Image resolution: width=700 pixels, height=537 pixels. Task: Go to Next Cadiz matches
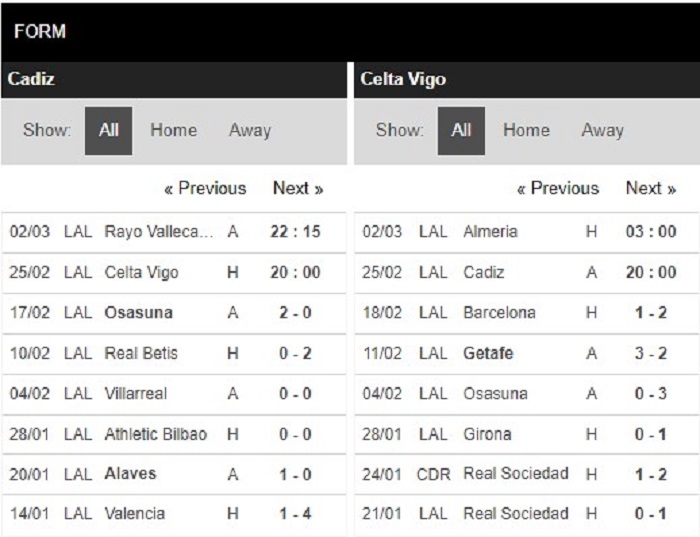pyautogui.click(x=298, y=188)
